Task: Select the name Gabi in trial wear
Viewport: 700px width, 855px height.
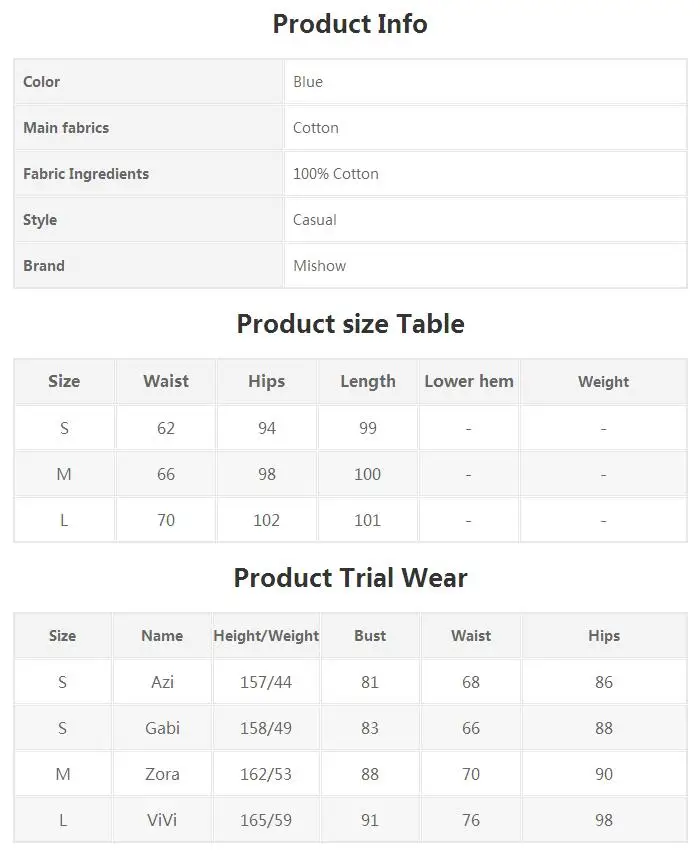Action: [162, 728]
